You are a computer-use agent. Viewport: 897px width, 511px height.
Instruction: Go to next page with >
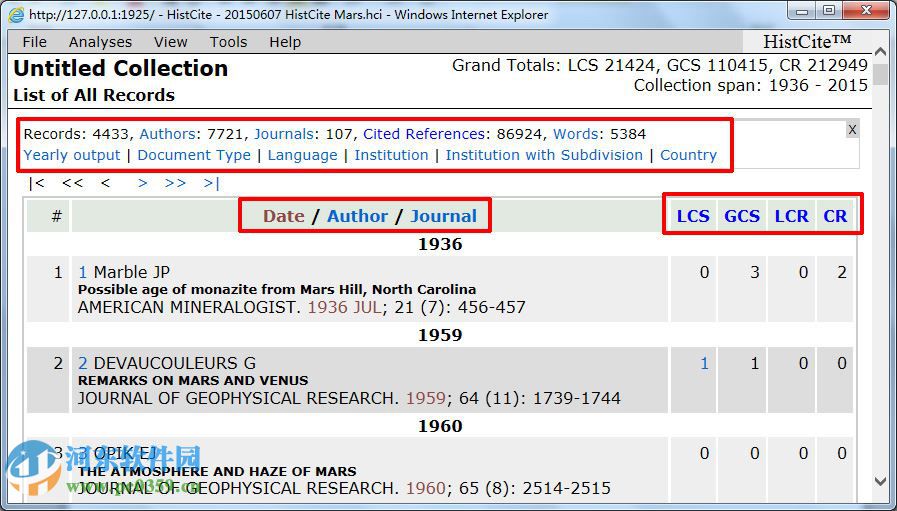click(142, 183)
